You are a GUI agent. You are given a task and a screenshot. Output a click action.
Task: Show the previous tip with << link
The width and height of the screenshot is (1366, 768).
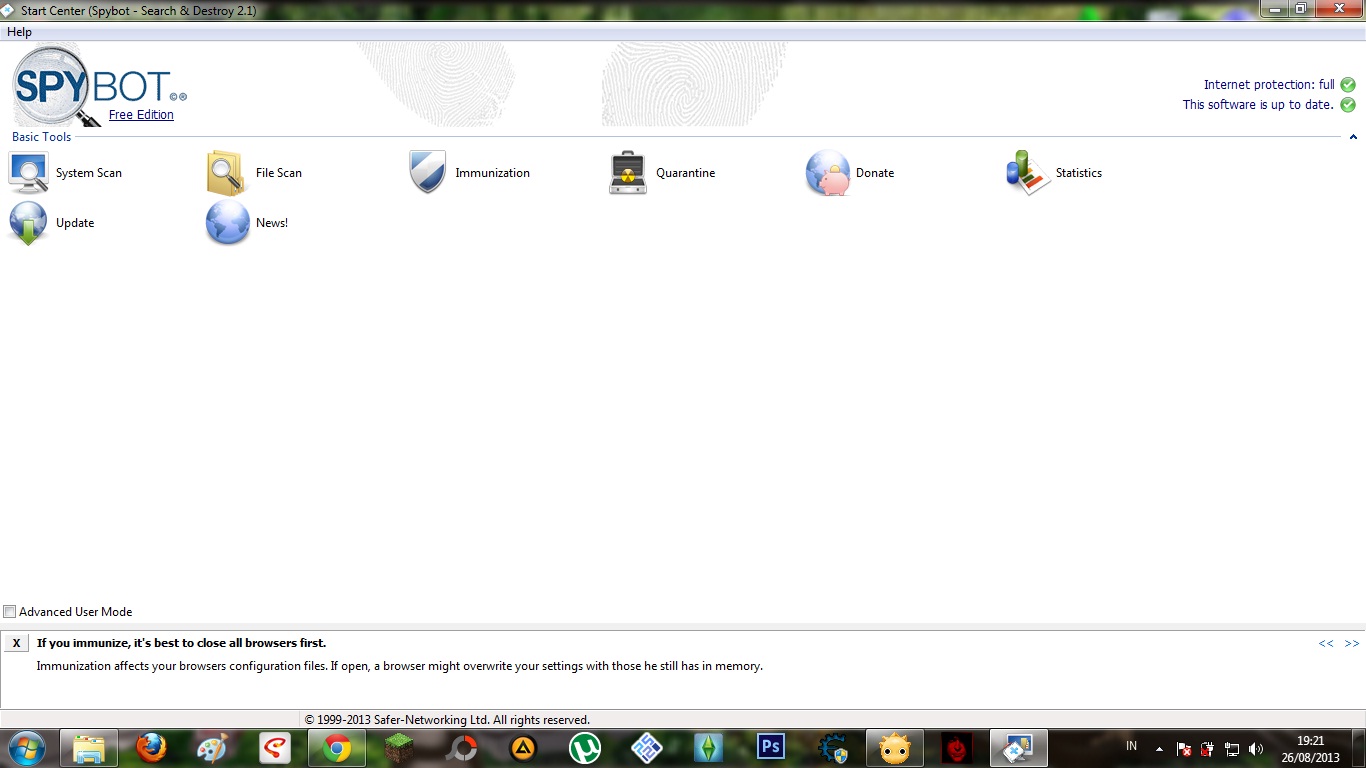[1326, 643]
